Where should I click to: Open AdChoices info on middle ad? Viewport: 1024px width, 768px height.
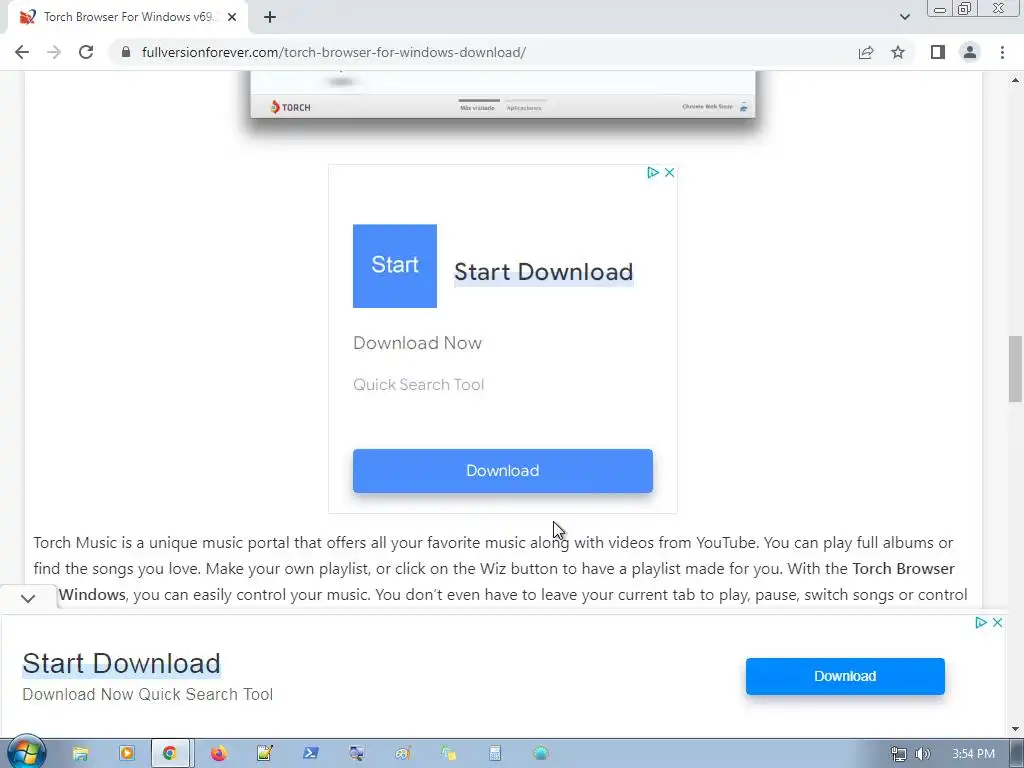(x=652, y=172)
